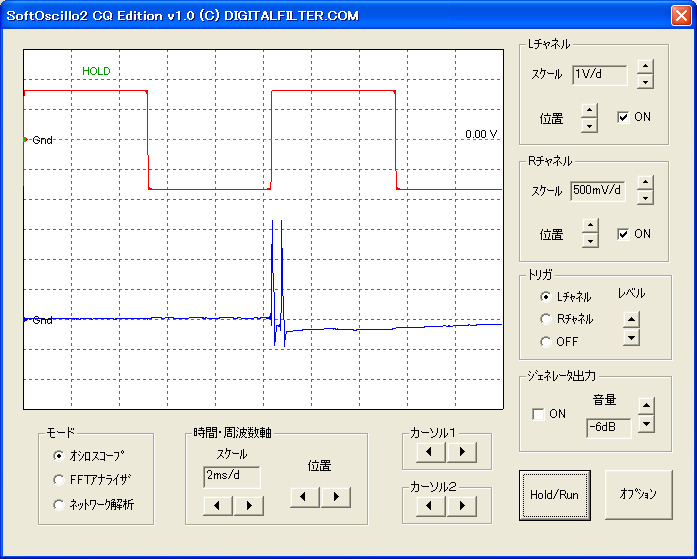Screen dimensions: 697x559
Task: Toggle the L channel ON checkbox
Action: (623, 117)
